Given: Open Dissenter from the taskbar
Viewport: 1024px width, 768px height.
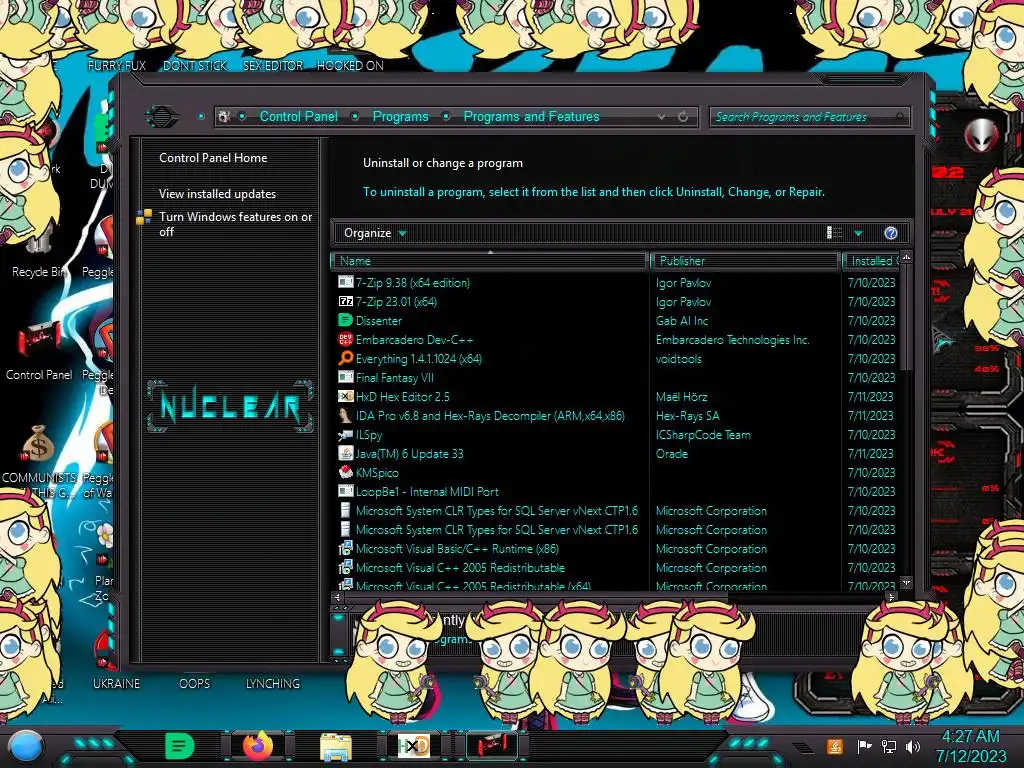Looking at the screenshot, I should coord(180,746).
